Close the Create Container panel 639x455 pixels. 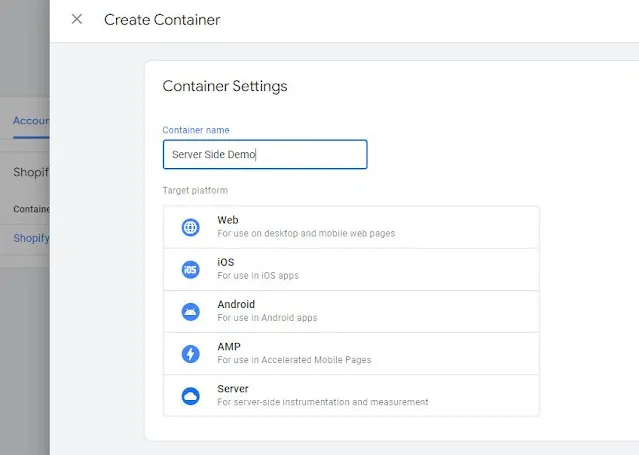tap(77, 19)
